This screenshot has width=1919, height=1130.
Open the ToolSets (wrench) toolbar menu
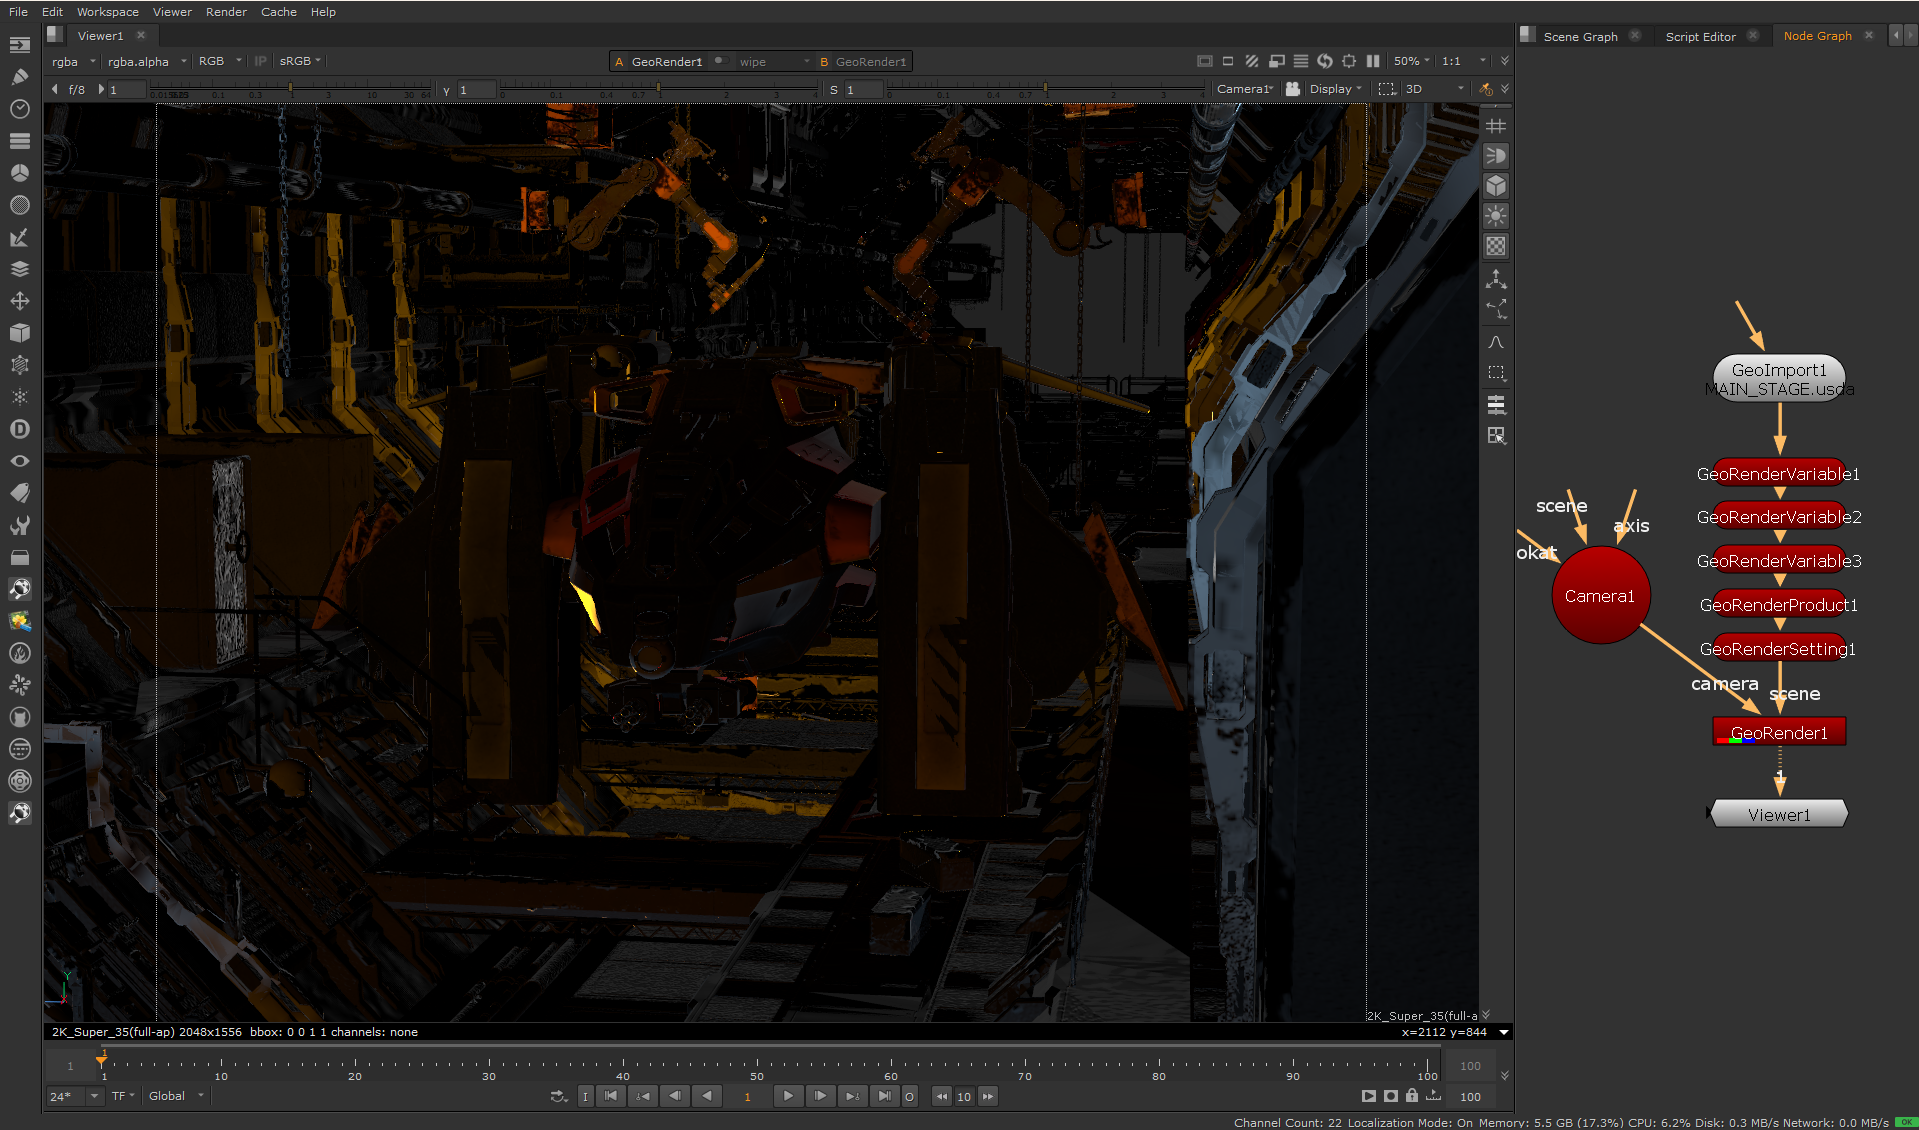click(x=20, y=525)
